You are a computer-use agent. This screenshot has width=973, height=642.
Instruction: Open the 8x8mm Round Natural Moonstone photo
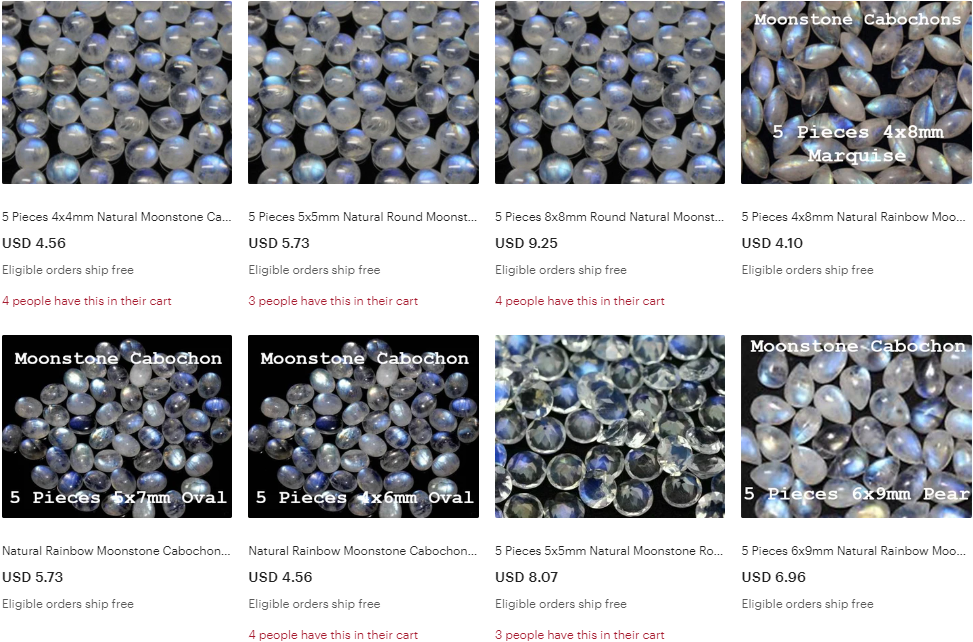(x=609, y=92)
